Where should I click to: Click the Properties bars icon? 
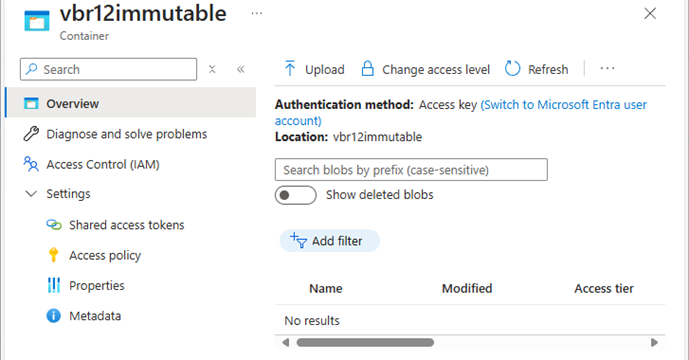point(54,285)
